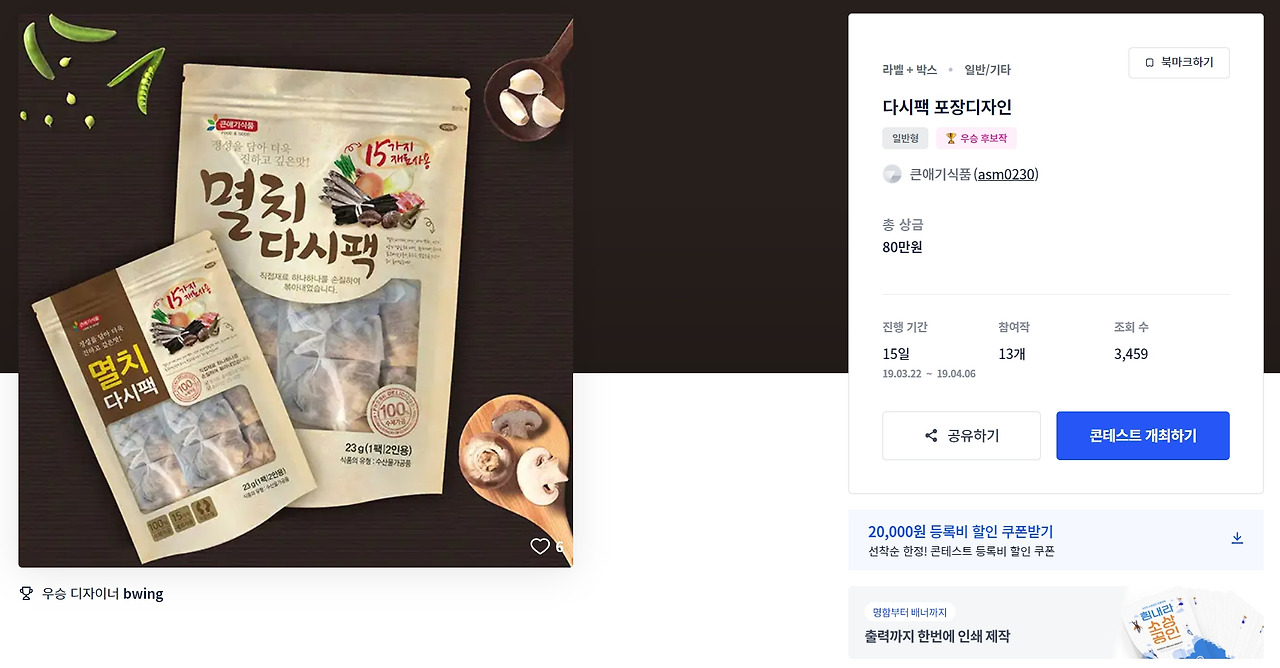Open the 20,000원 등록비 할인 쿠폰받기 banner
Screen dimensions: 1280x668
click(x=1056, y=540)
